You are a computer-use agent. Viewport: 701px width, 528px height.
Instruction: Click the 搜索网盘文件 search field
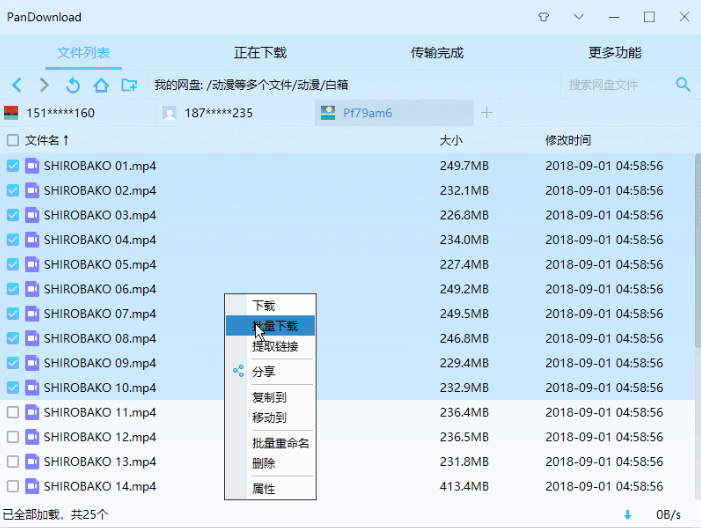pos(617,84)
